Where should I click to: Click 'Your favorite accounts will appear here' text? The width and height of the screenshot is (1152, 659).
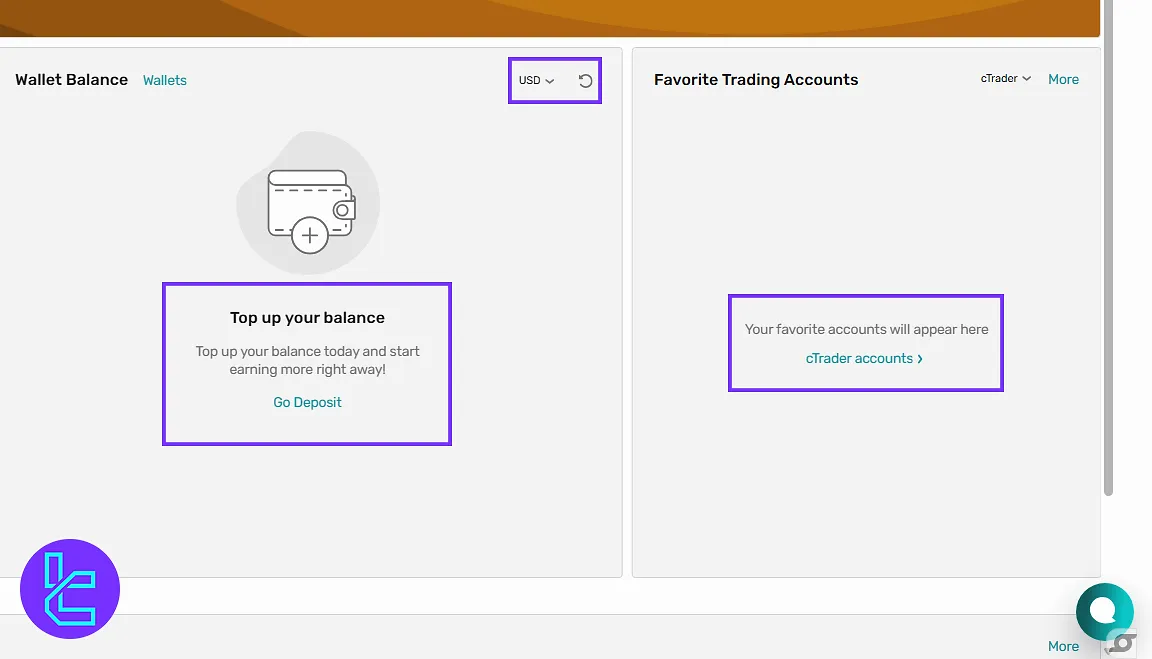(866, 329)
